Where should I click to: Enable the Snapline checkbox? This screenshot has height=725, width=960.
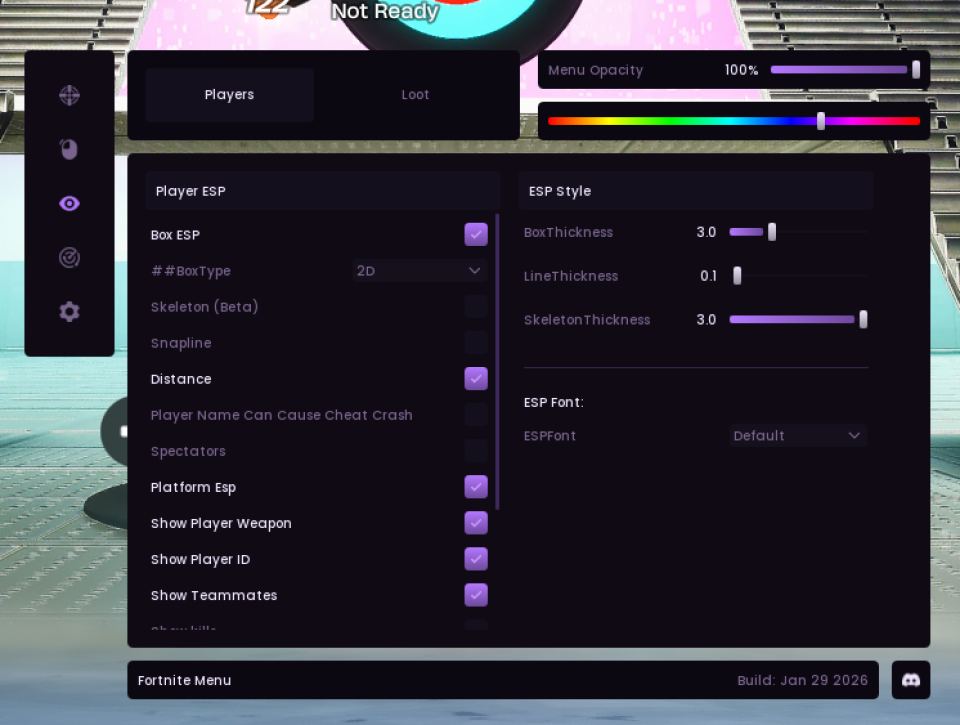tap(476, 343)
